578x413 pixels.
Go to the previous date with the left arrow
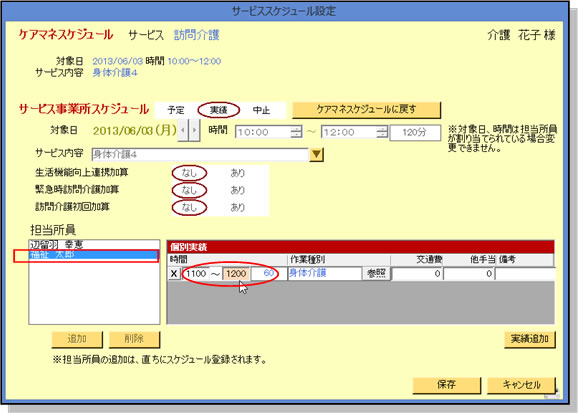(x=183, y=130)
